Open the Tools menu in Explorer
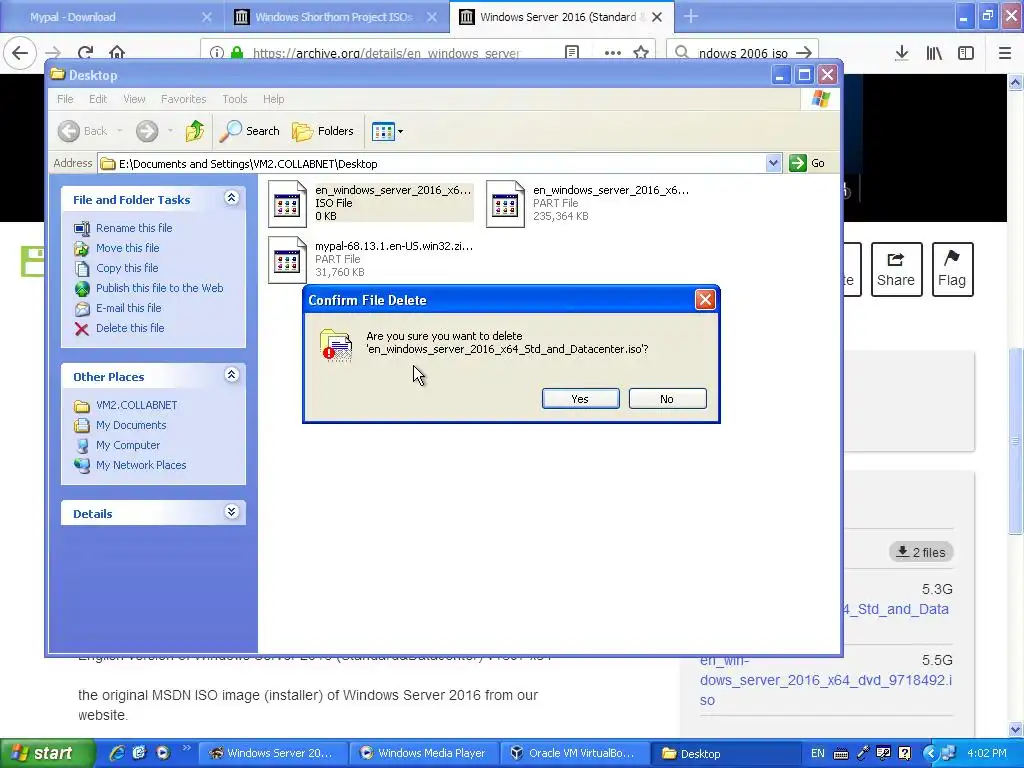The width and height of the screenshot is (1024, 768). click(x=234, y=99)
